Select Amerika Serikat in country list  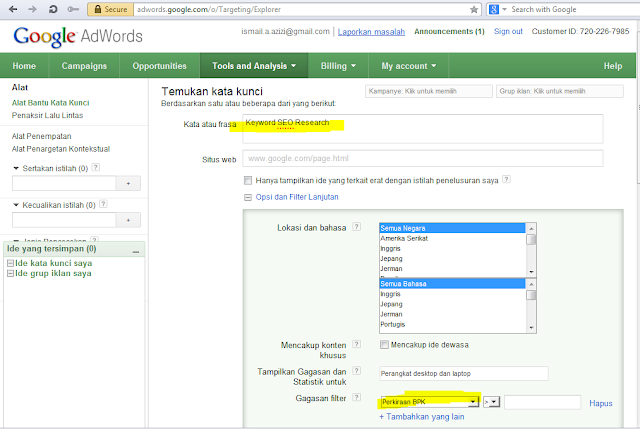pos(452,238)
